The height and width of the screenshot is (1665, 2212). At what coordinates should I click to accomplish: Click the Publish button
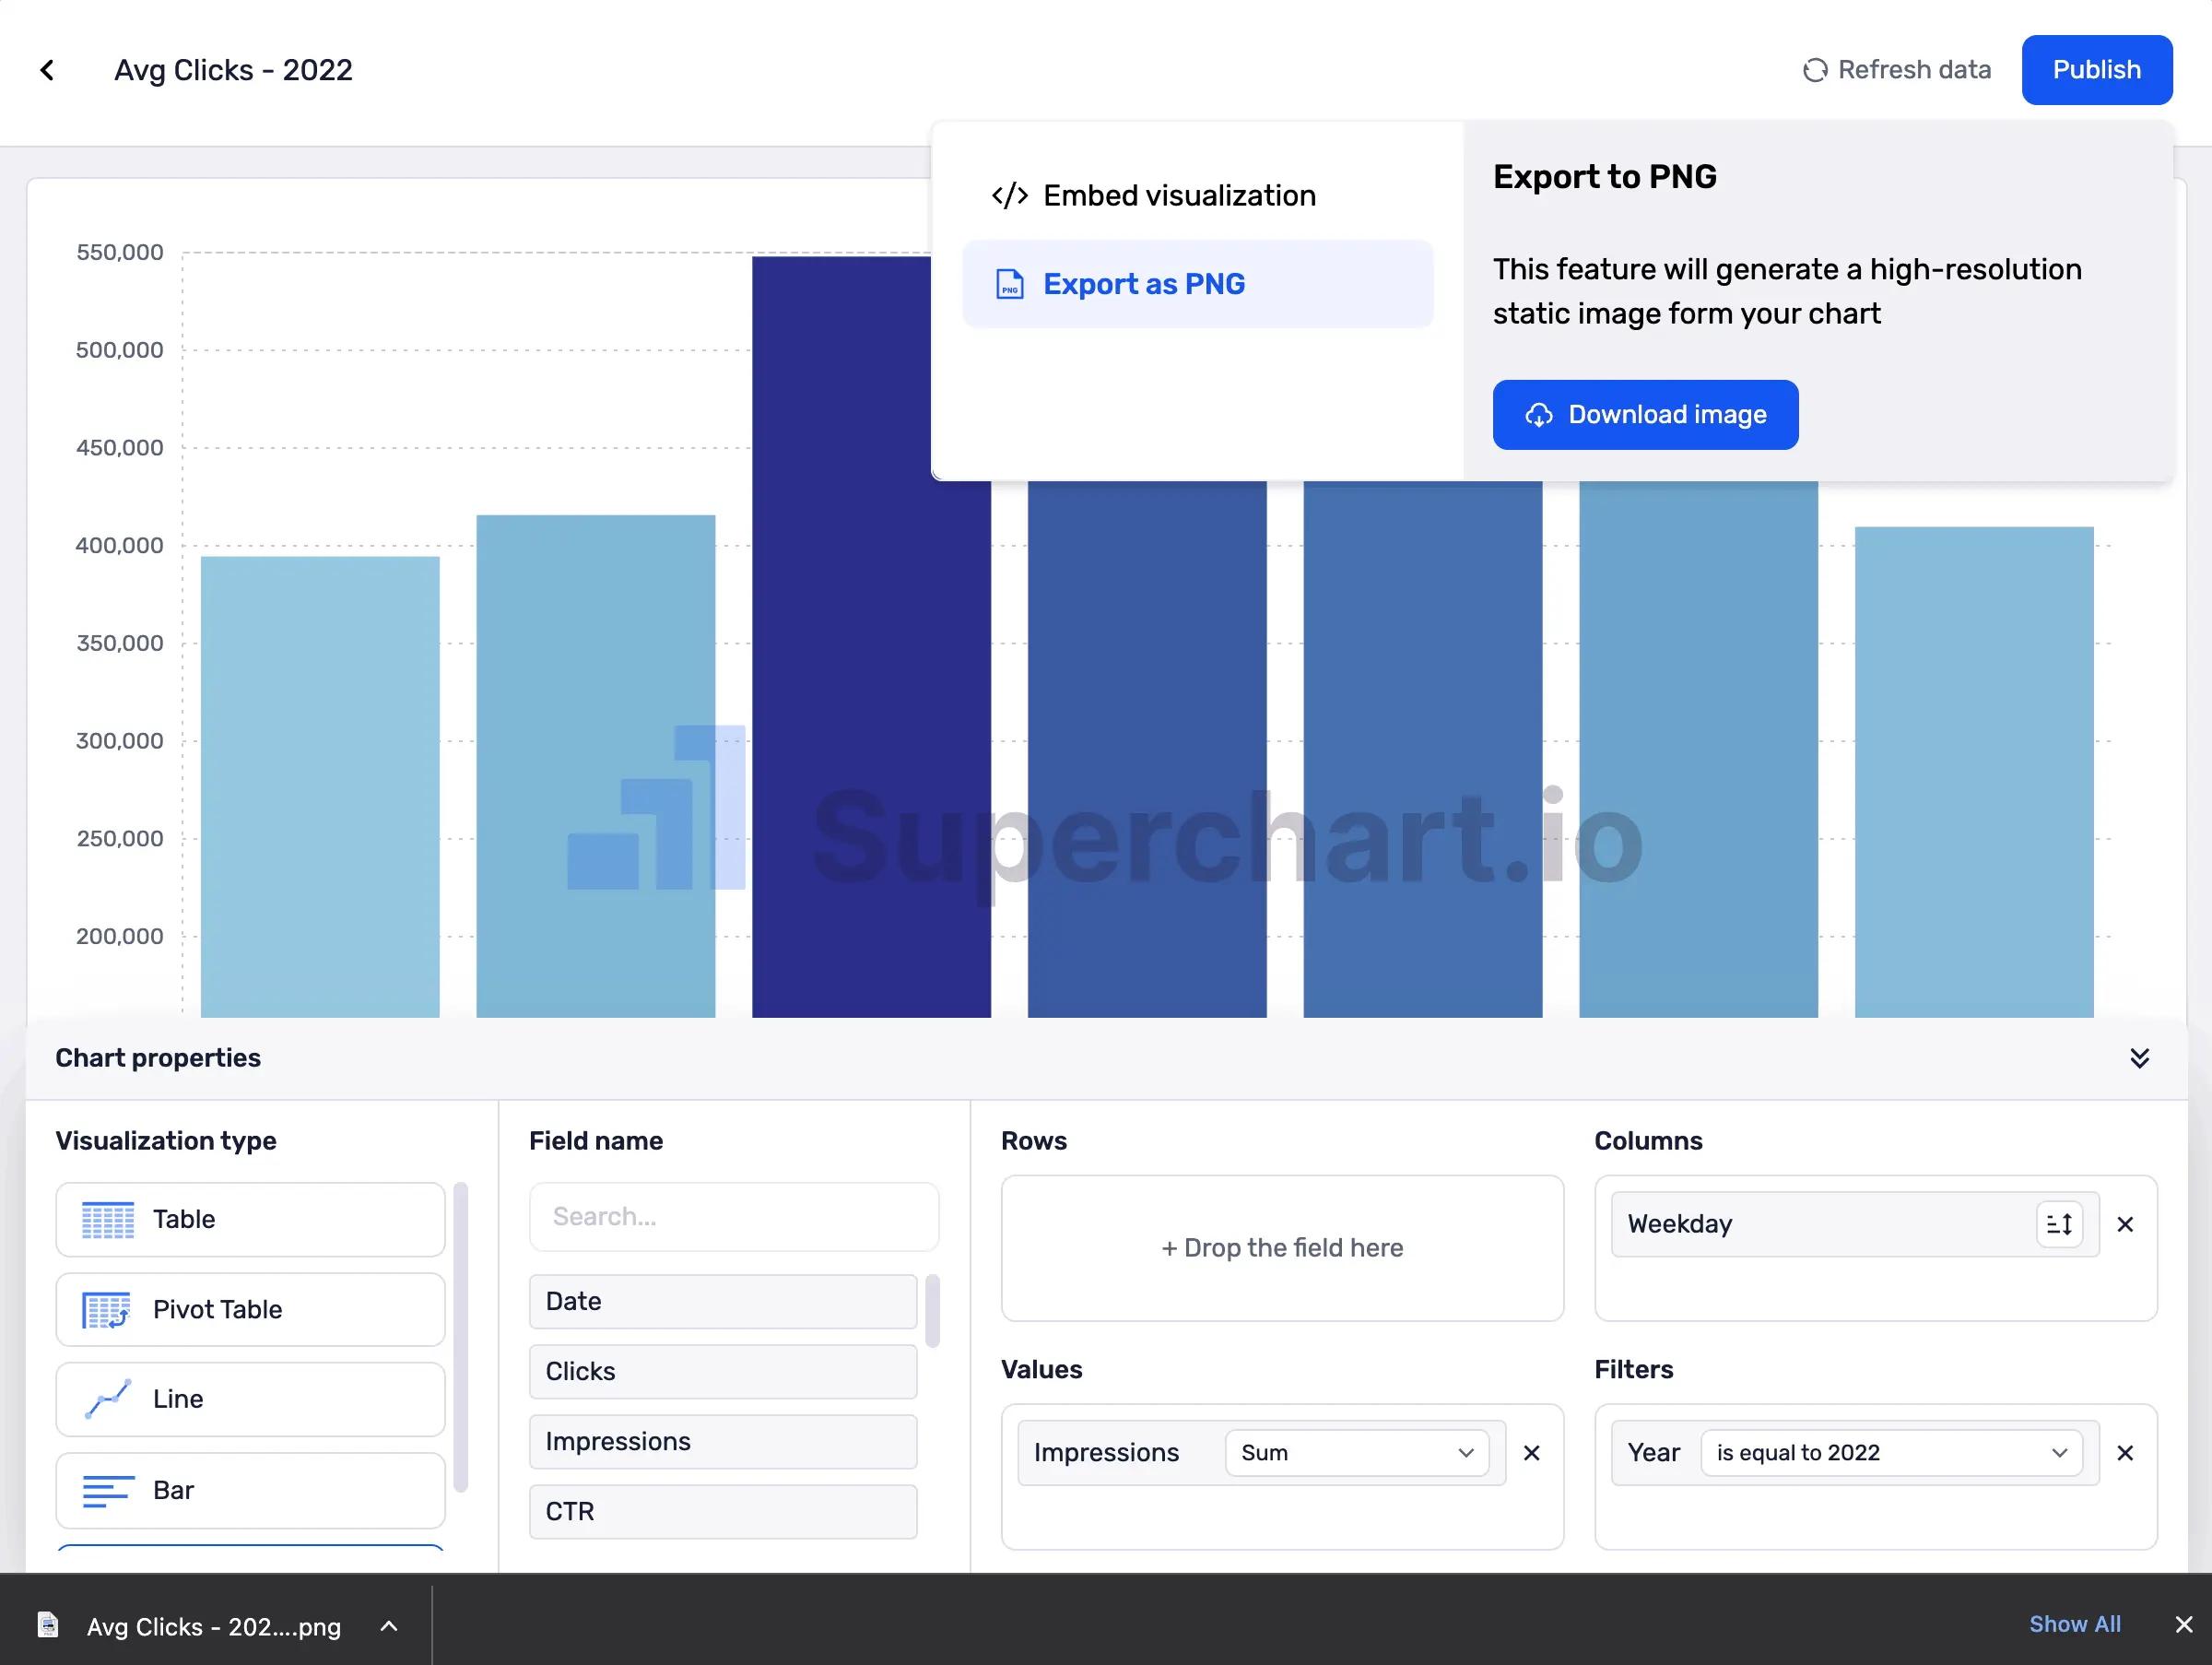pyautogui.click(x=2096, y=70)
